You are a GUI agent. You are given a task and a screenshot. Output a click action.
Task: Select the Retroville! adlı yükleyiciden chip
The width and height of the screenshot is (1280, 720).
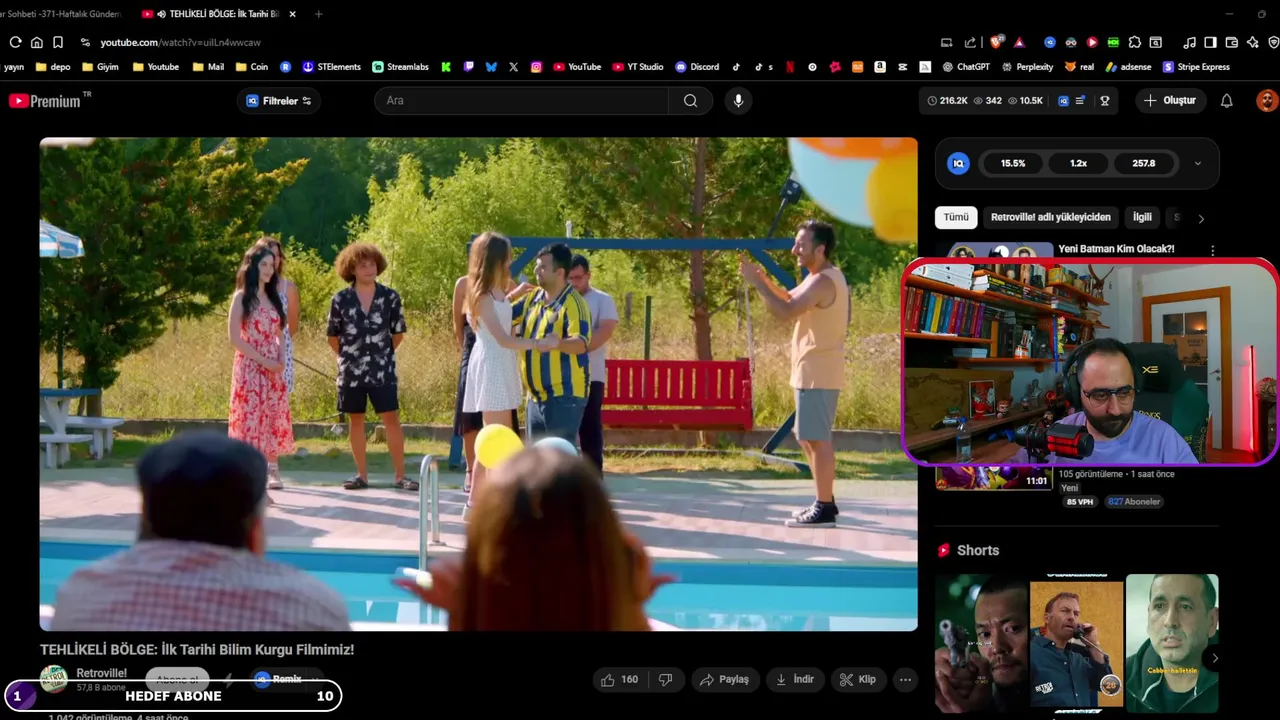pos(1050,217)
